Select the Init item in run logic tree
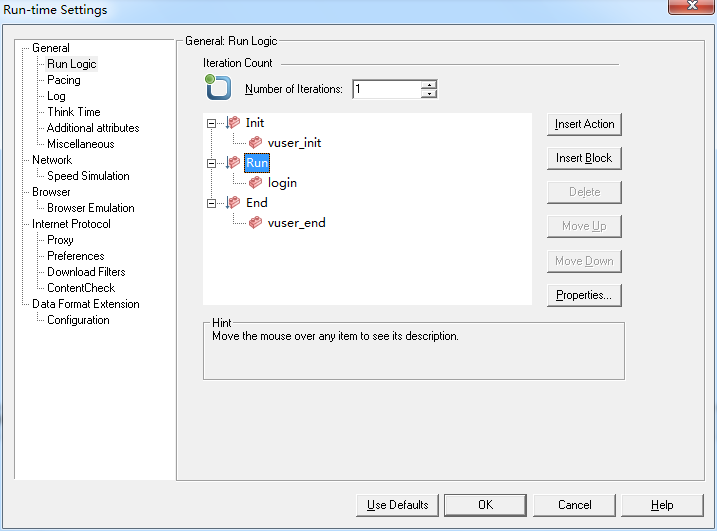This screenshot has width=717, height=531. 255,123
